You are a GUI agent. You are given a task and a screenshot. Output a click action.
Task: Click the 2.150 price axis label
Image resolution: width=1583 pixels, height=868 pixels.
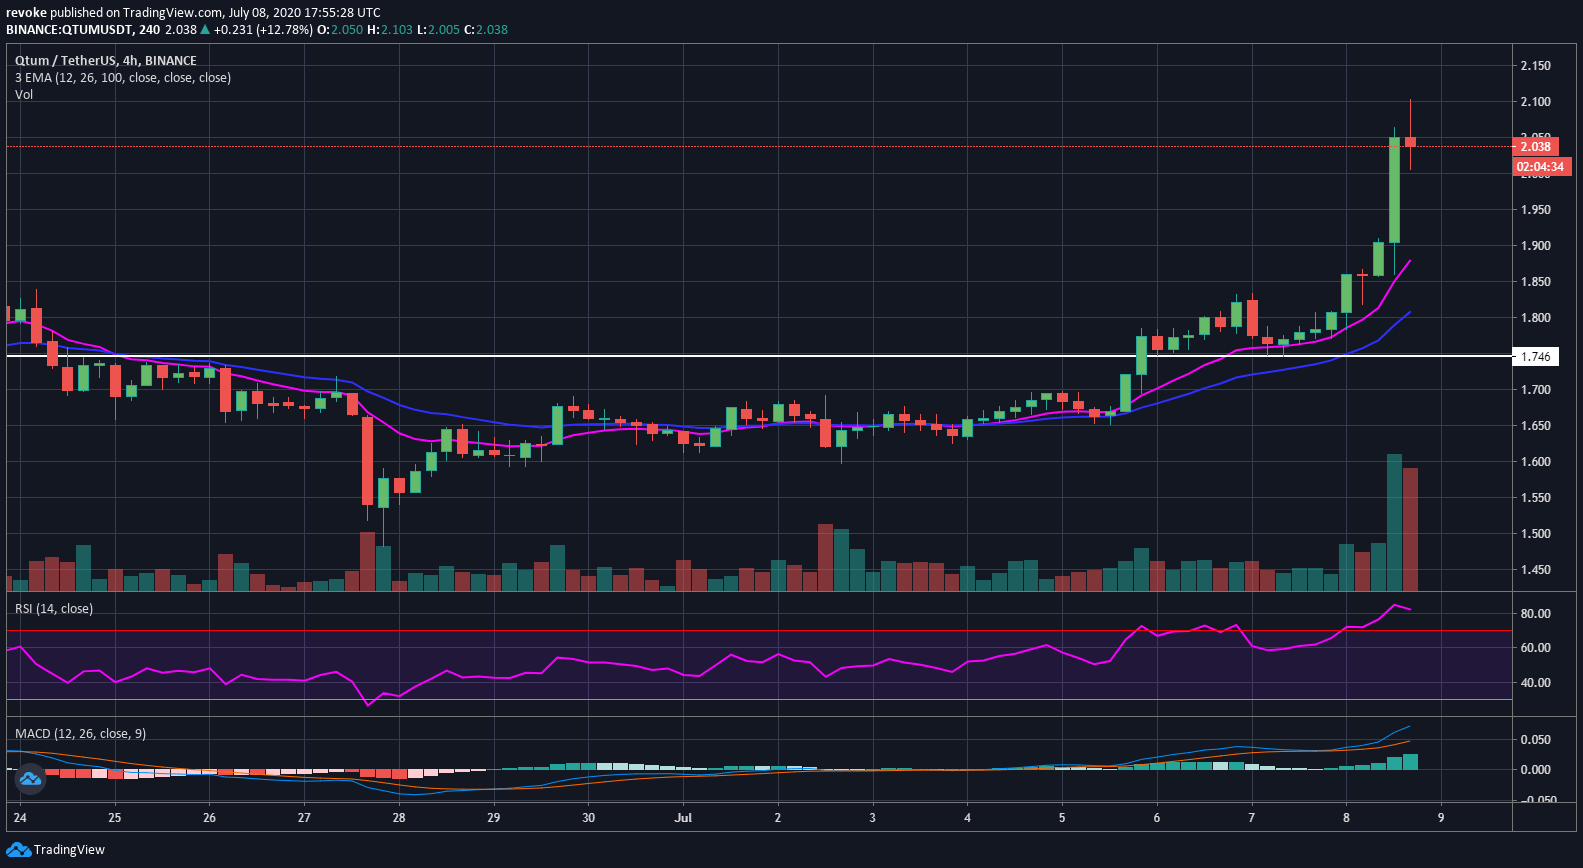point(1535,66)
